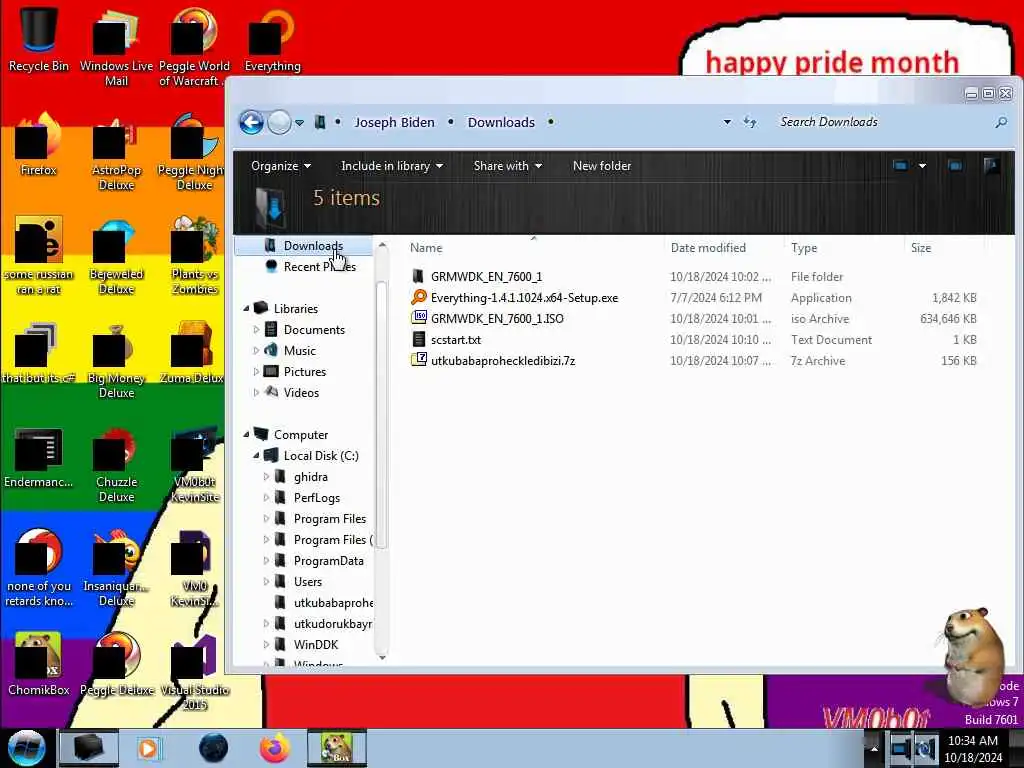1024x768 pixels.
Task: Select the Everything desktop shortcut
Action: tap(272, 39)
